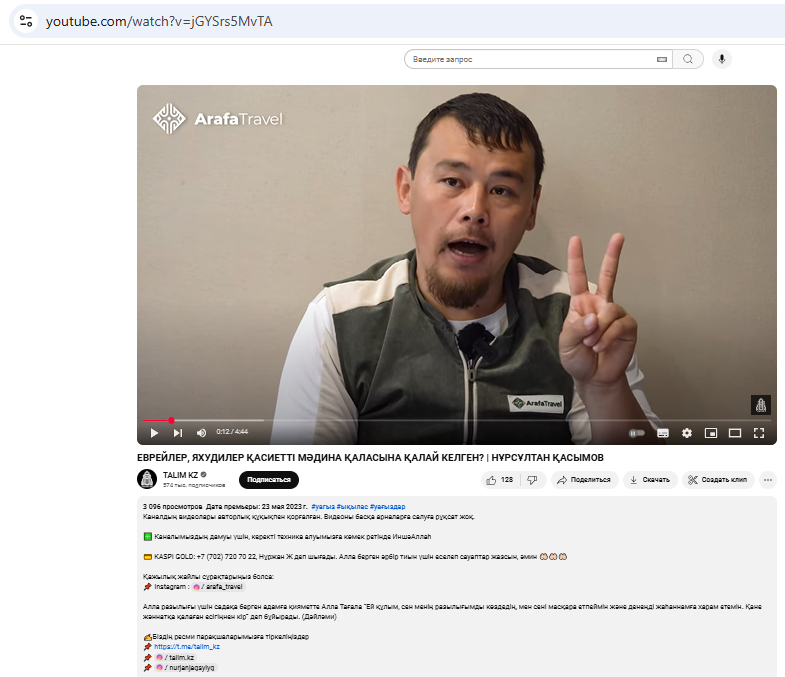Click the video progress bar
This screenshot has height=677, width=785.
[x=400, y=420]
